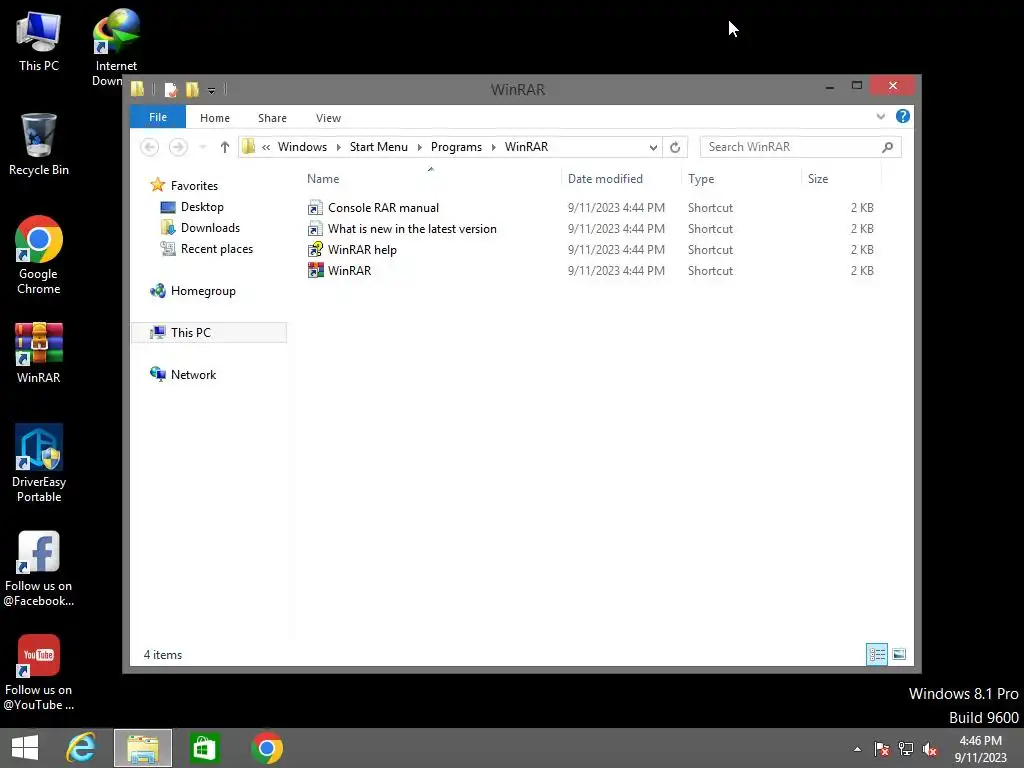The width and height of the screenshot is (1024, 768).
Task: Go forward using the Forward arrow button
Action: coord(178,147)
